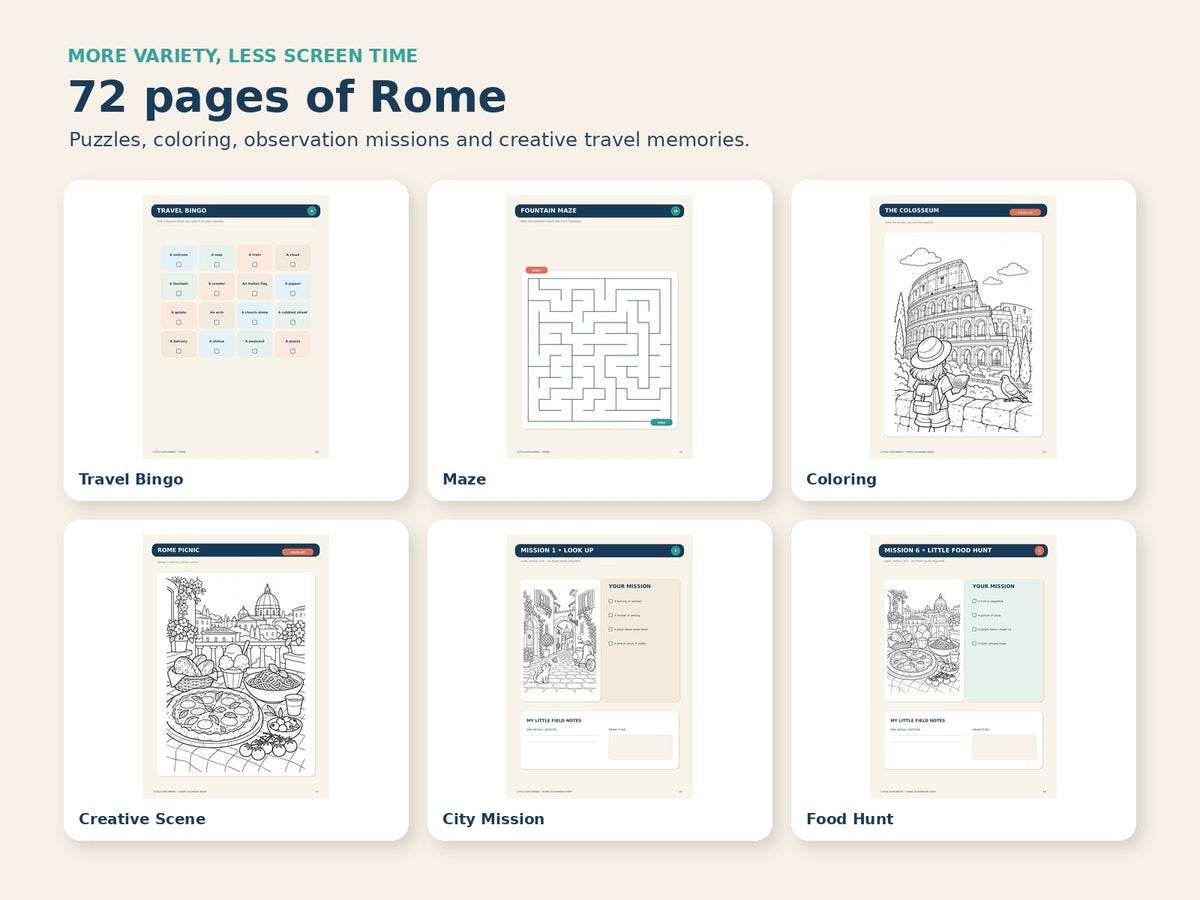The image size is (1200, 900).
Task: Click the draw-it box in Food Hunt notes
Action: point(1005,747)
